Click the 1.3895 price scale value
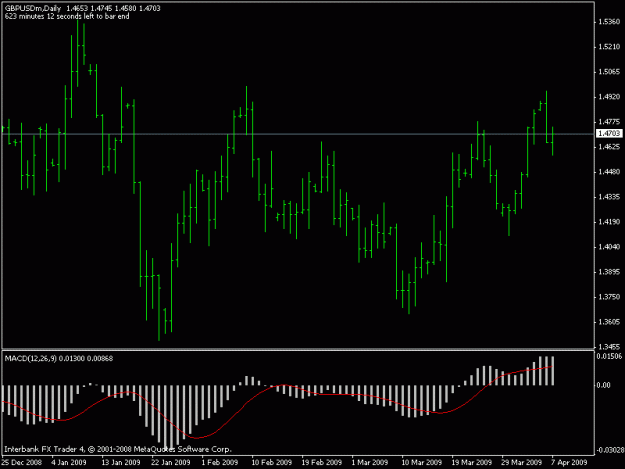 click(609, 272)
